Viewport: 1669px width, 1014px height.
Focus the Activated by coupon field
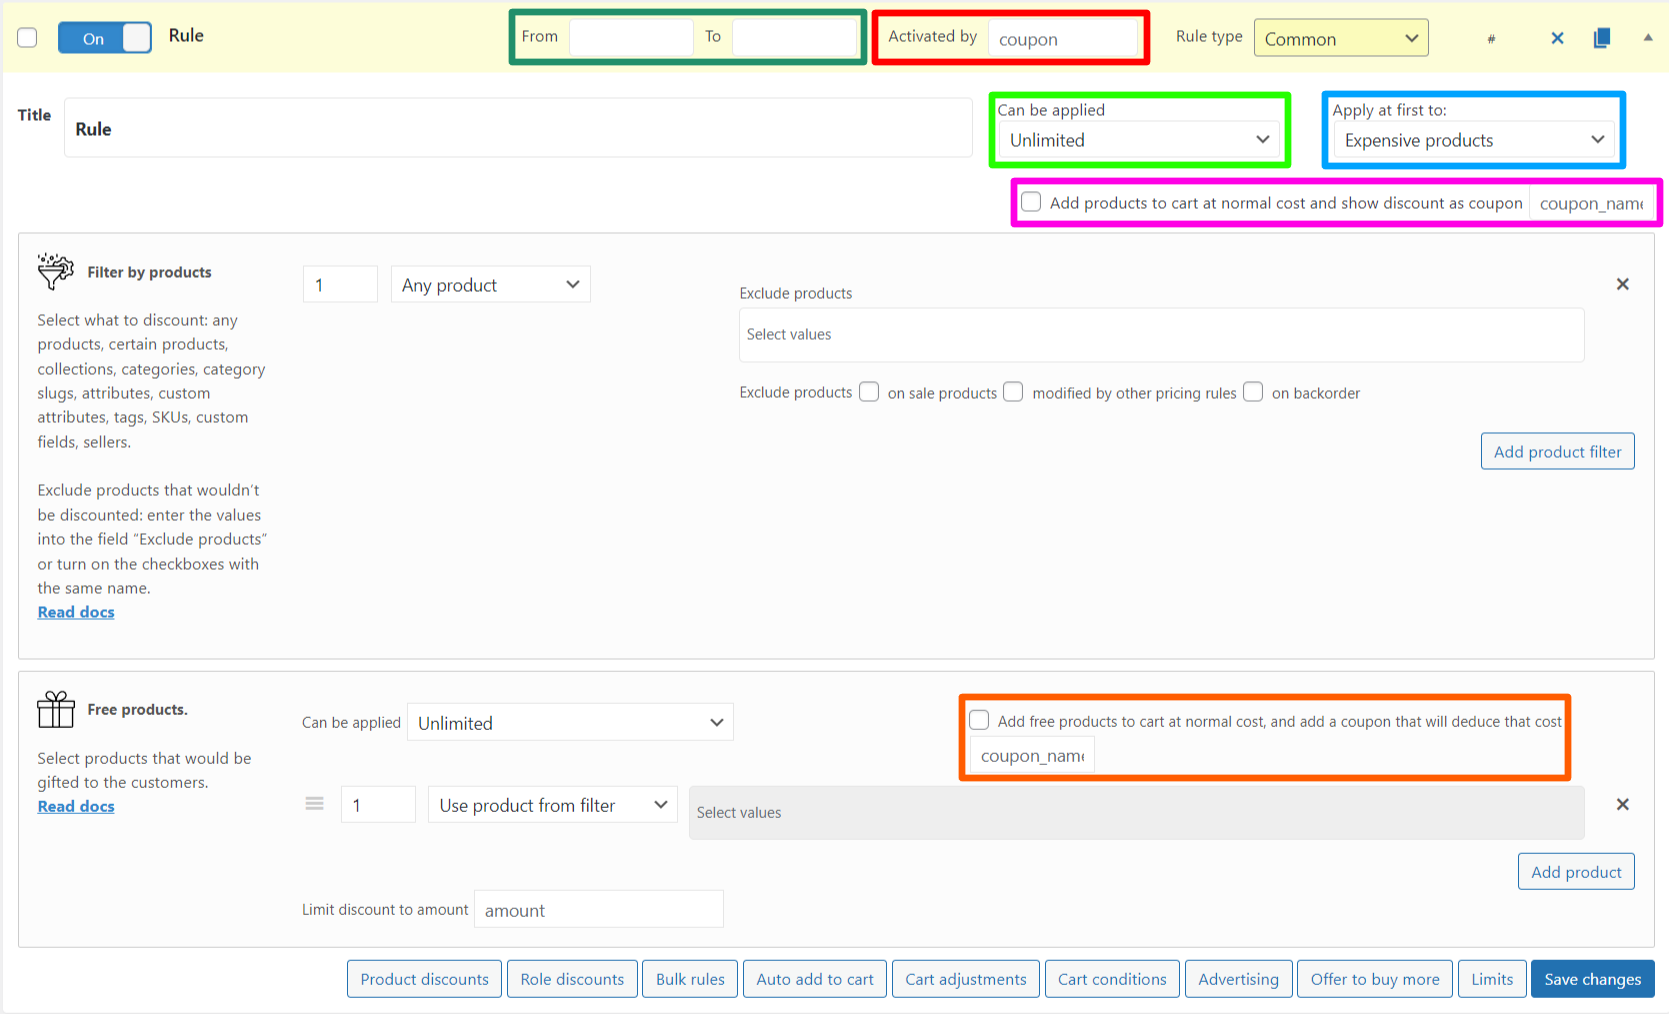coord(1064,39)
